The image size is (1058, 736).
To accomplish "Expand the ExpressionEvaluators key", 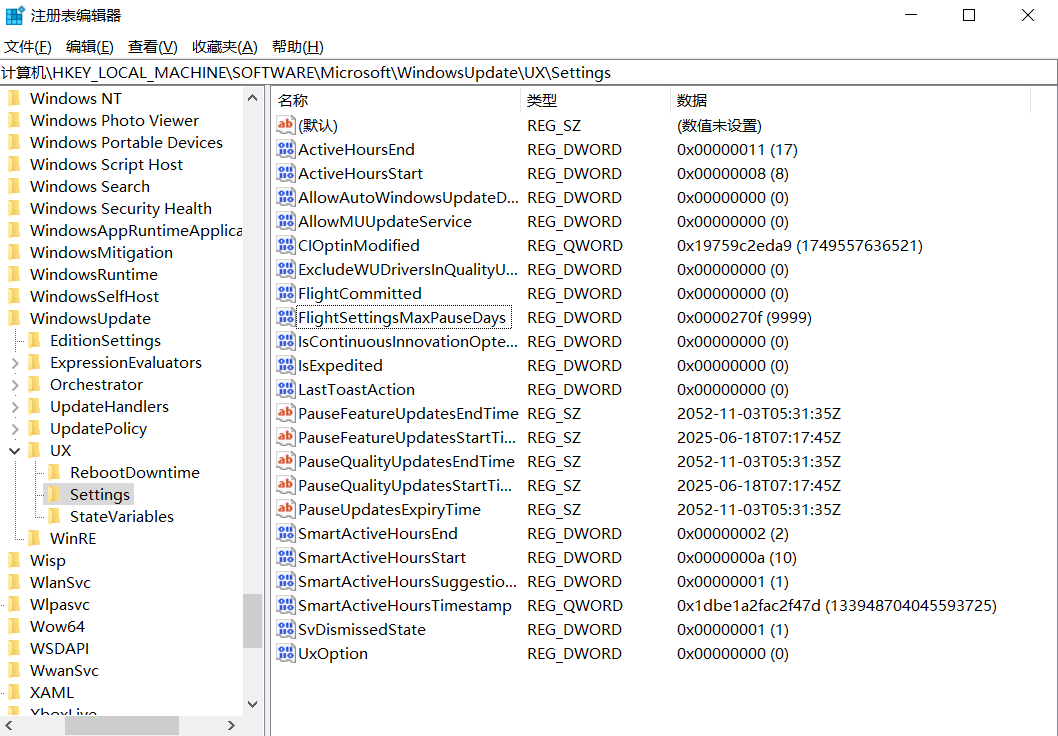I will 15,363.
